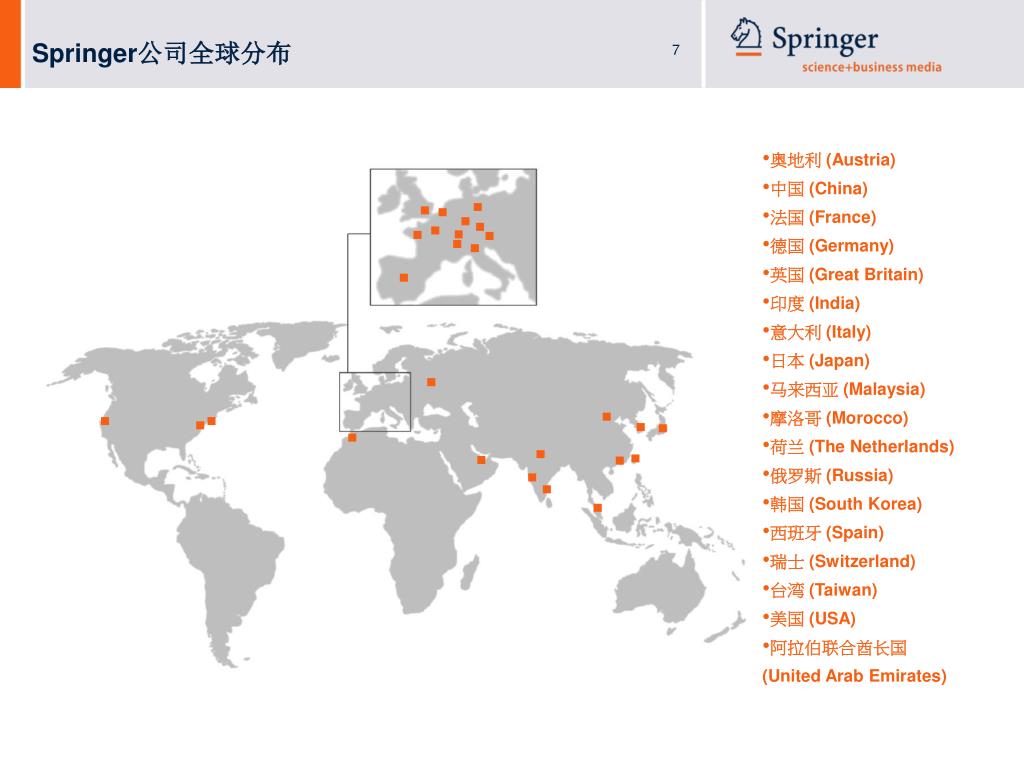Click the small Europe outline box on world map
The width and height of the screenshot is (1024, 768).
point(375,402)
